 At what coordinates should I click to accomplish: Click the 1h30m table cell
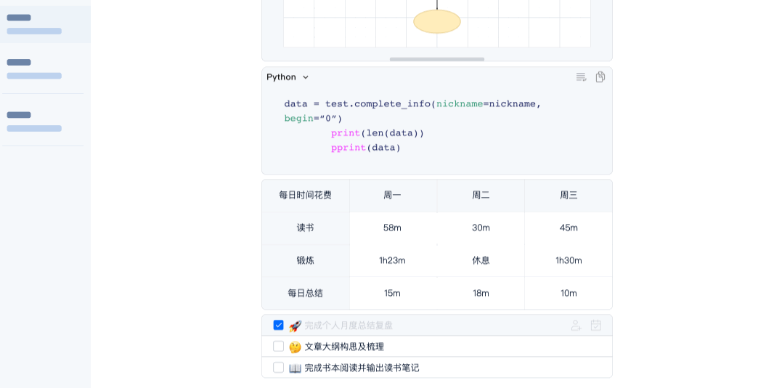(568, 260)
